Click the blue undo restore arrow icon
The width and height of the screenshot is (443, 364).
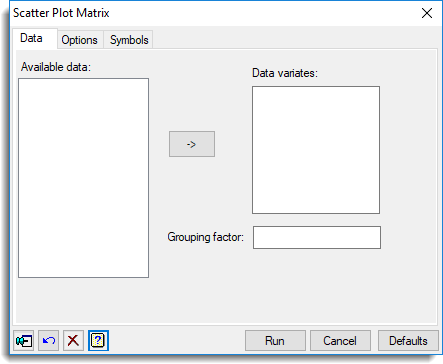(49, 341)
